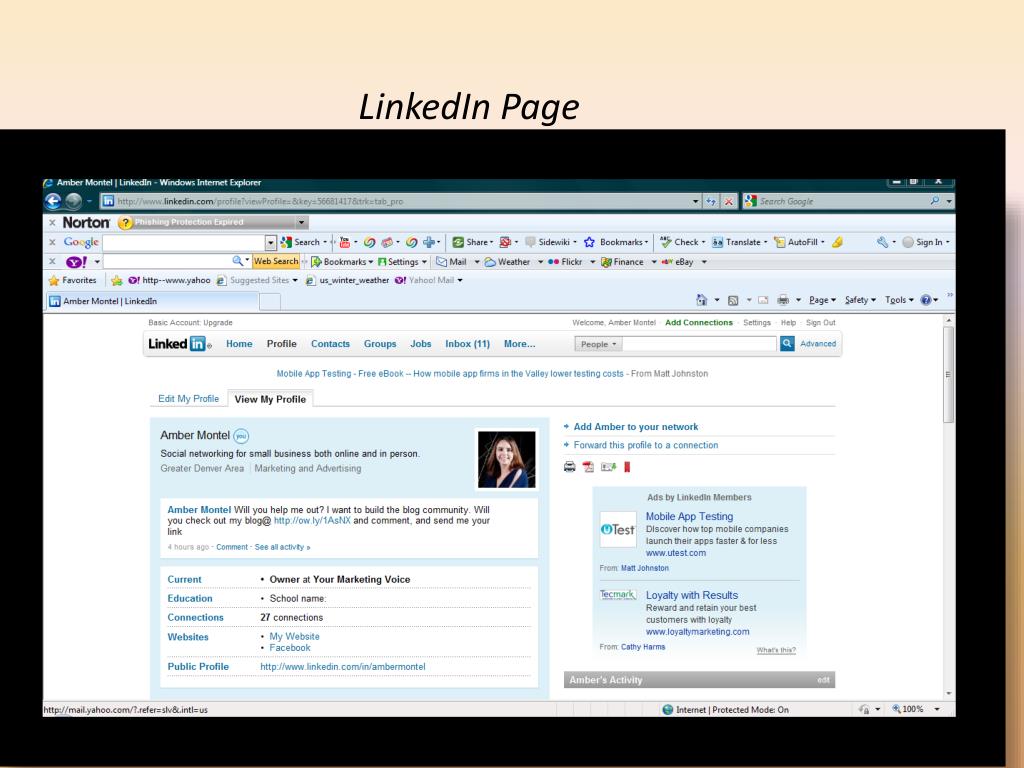The image size is (1024, 768).
Task: Open the zoom level 100% dropdown in status bar
Action: pos(937,709)
